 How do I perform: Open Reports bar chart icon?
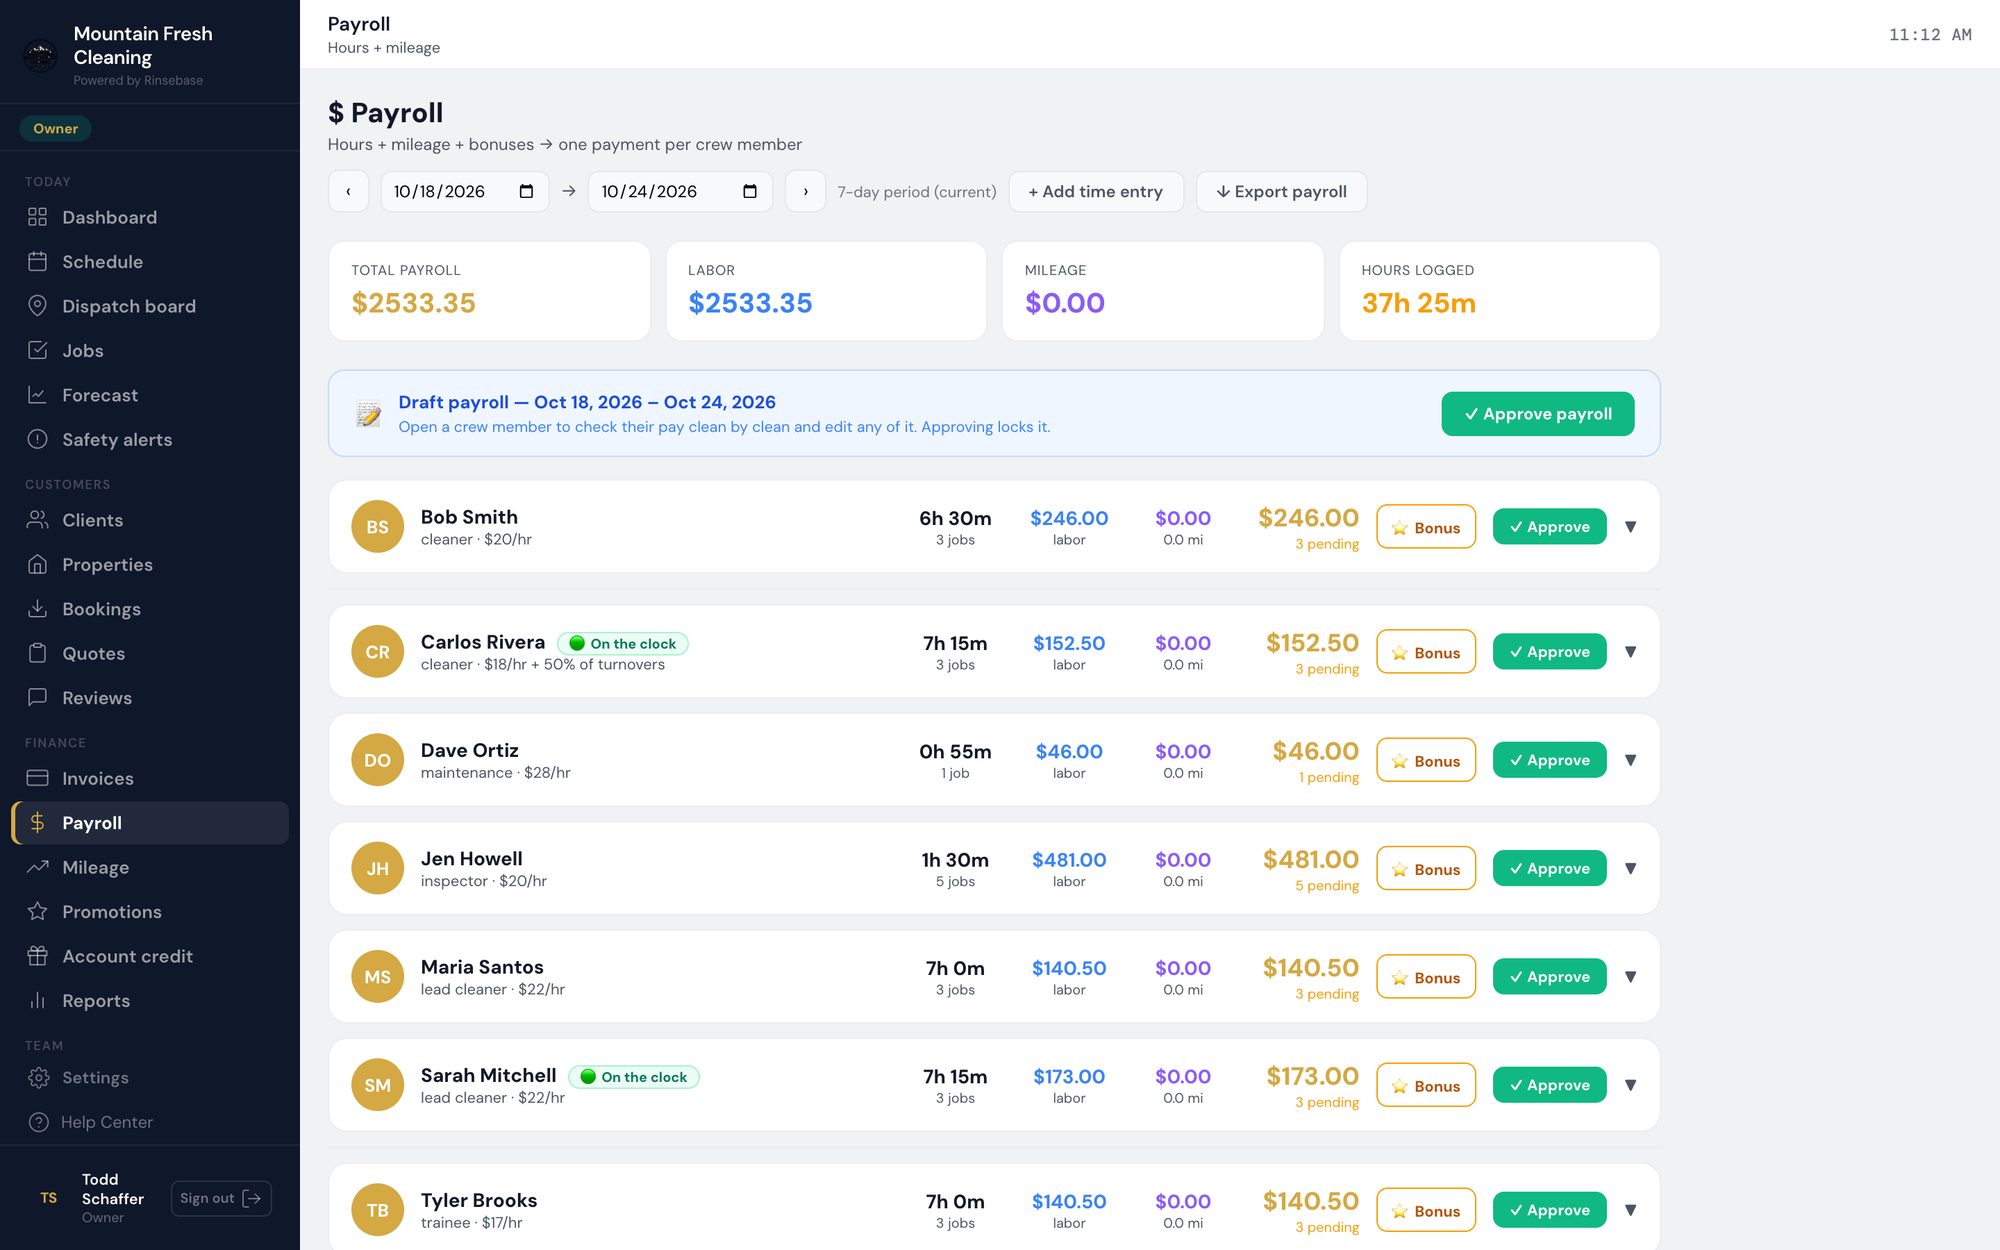click(x=38, y=1001)
